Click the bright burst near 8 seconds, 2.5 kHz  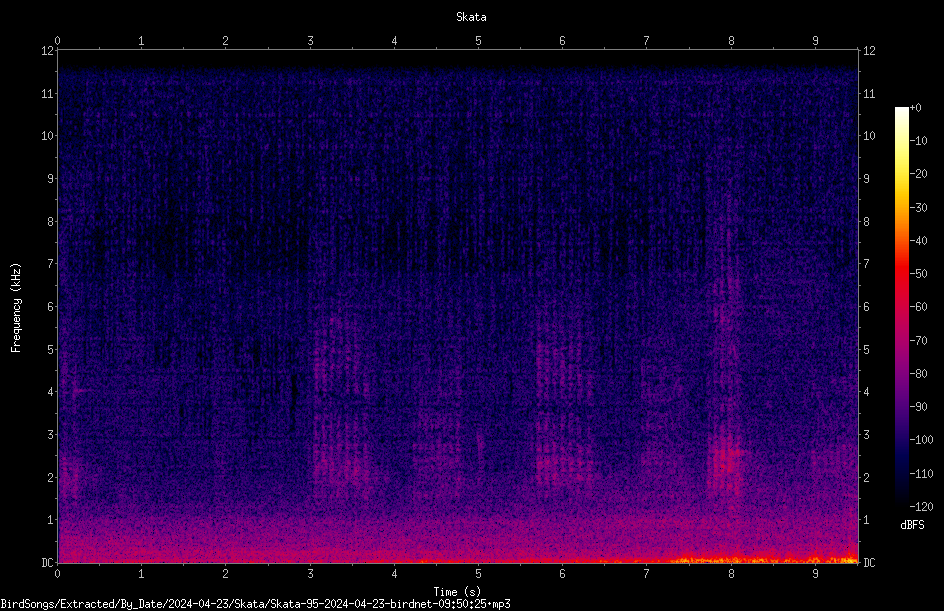click(x=727, y=459)
